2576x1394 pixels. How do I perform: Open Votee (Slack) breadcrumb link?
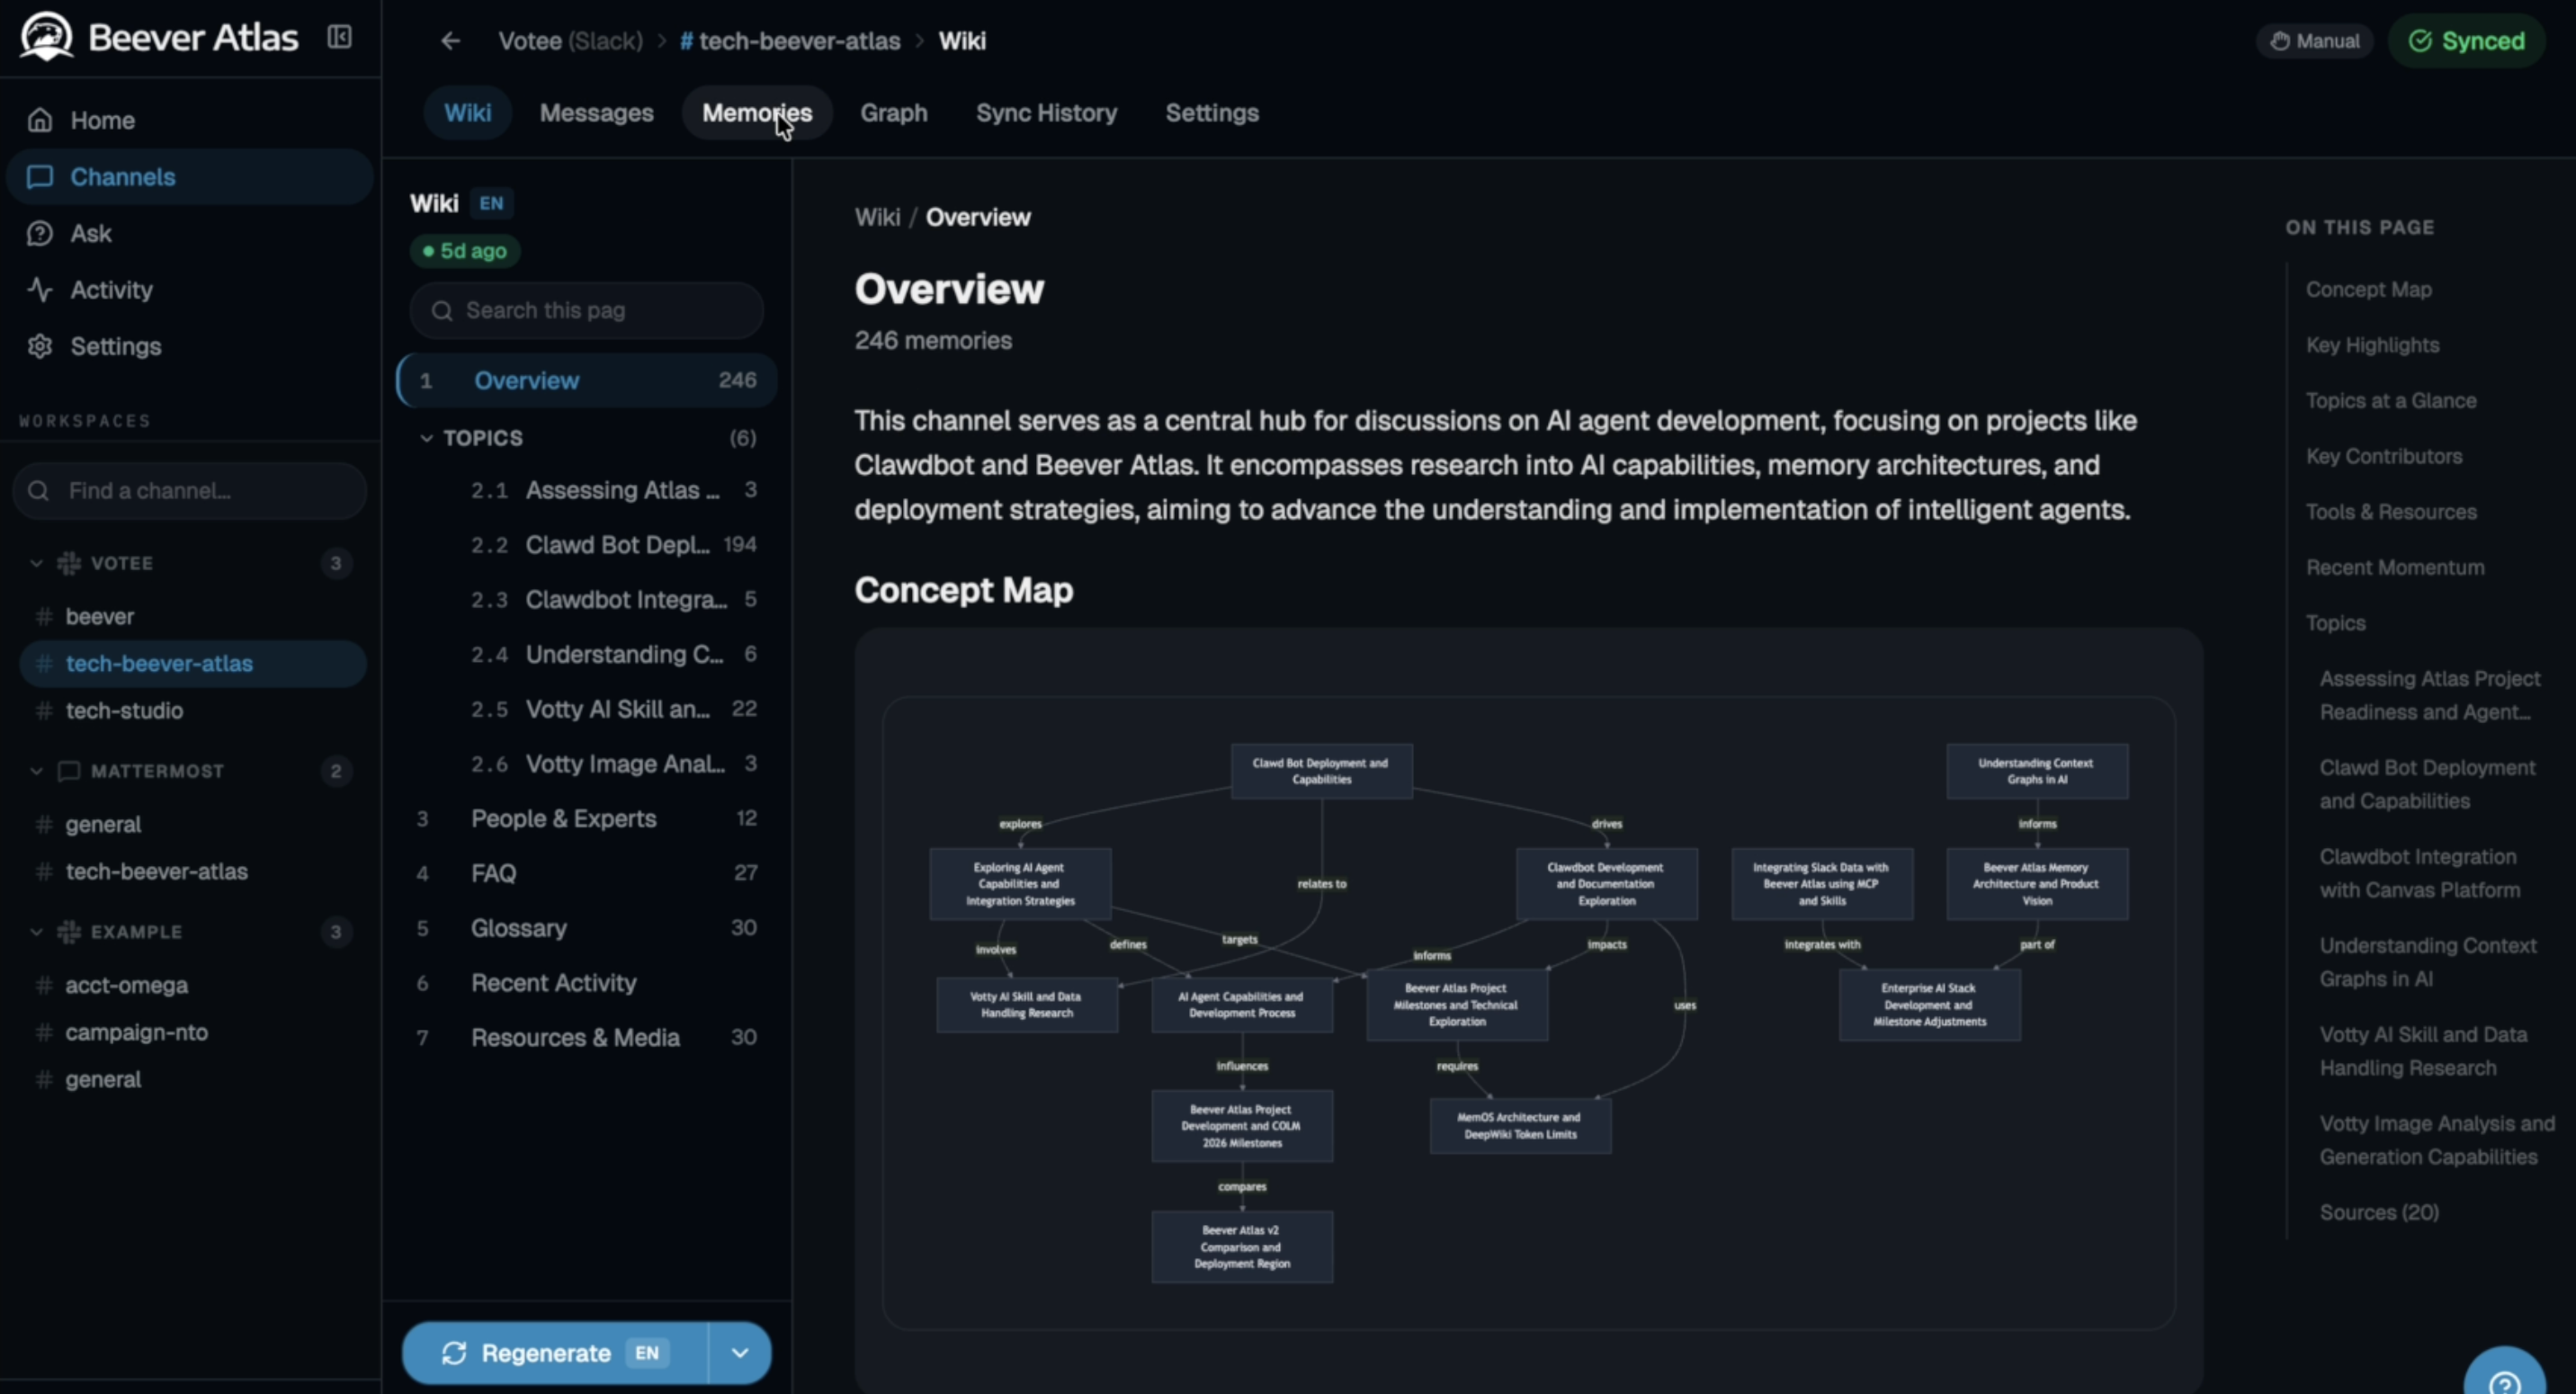point(570,41)
